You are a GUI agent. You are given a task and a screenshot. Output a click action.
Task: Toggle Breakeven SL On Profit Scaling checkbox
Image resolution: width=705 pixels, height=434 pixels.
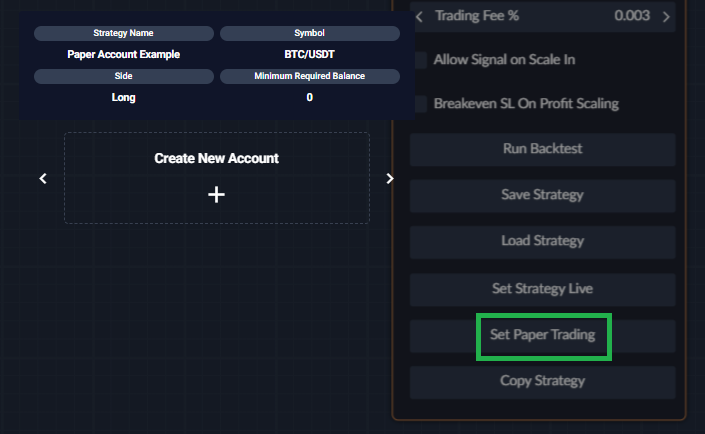coord(421,104)
